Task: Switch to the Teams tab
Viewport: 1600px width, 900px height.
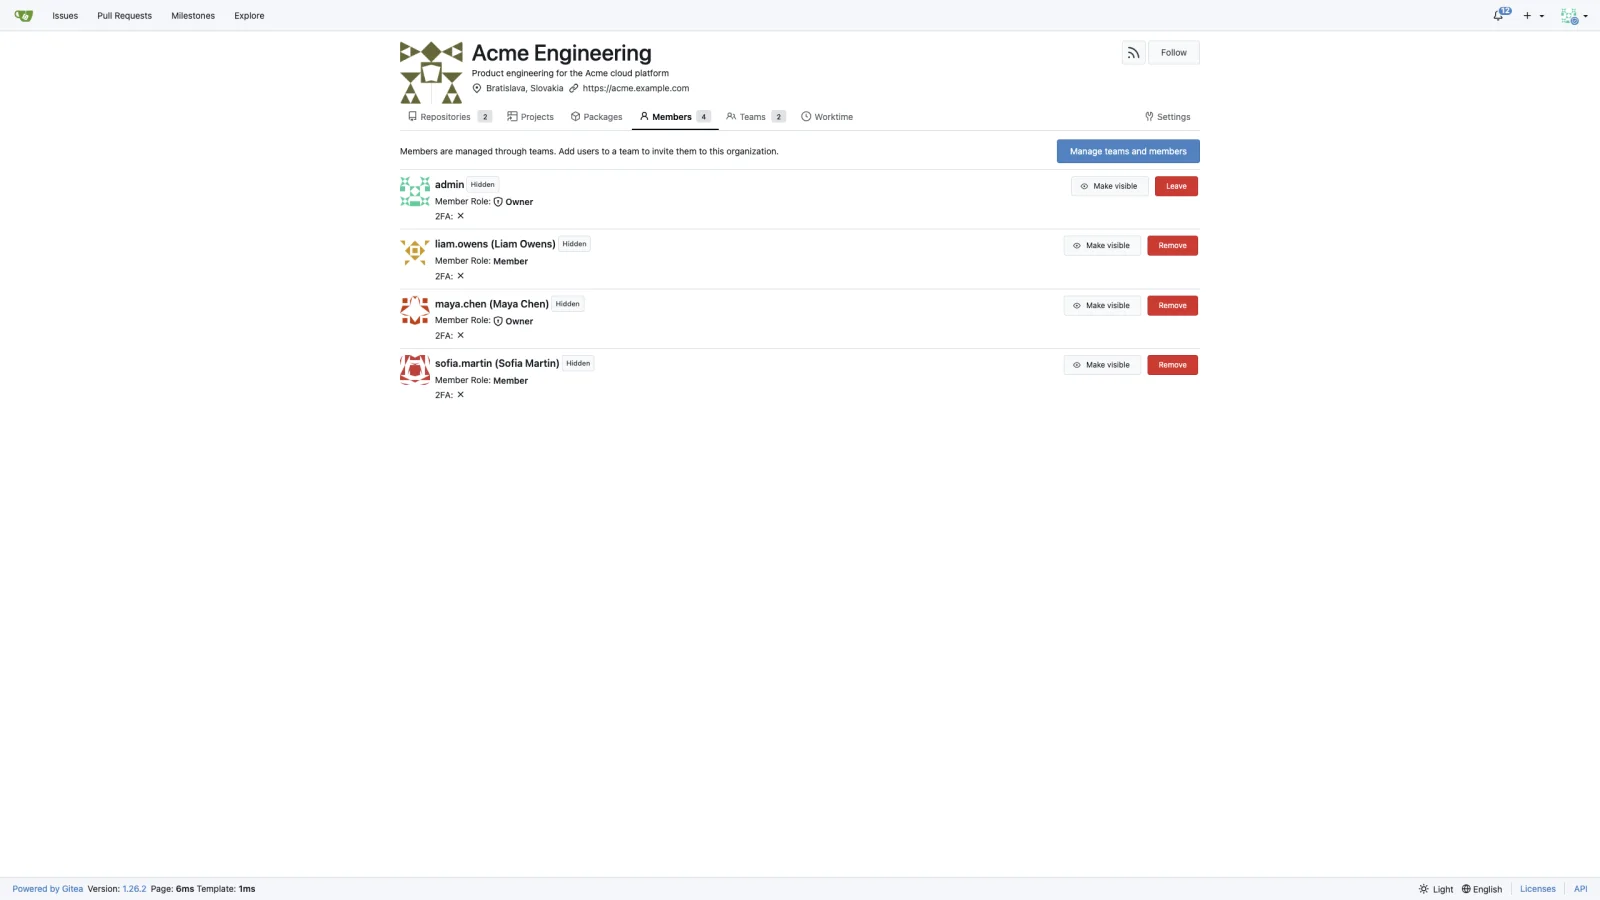Action: point(756,117)
